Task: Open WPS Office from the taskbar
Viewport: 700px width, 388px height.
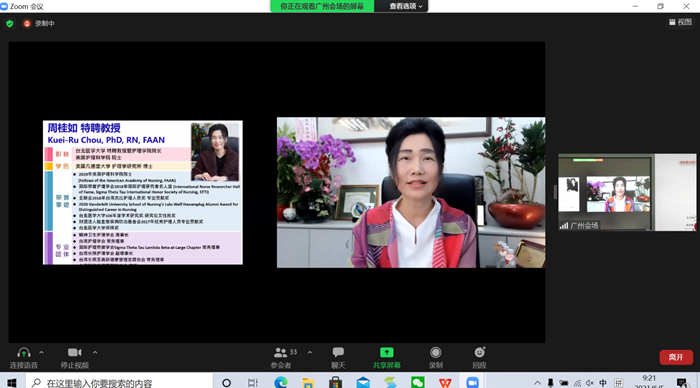Action: click(x=445, y=383)
